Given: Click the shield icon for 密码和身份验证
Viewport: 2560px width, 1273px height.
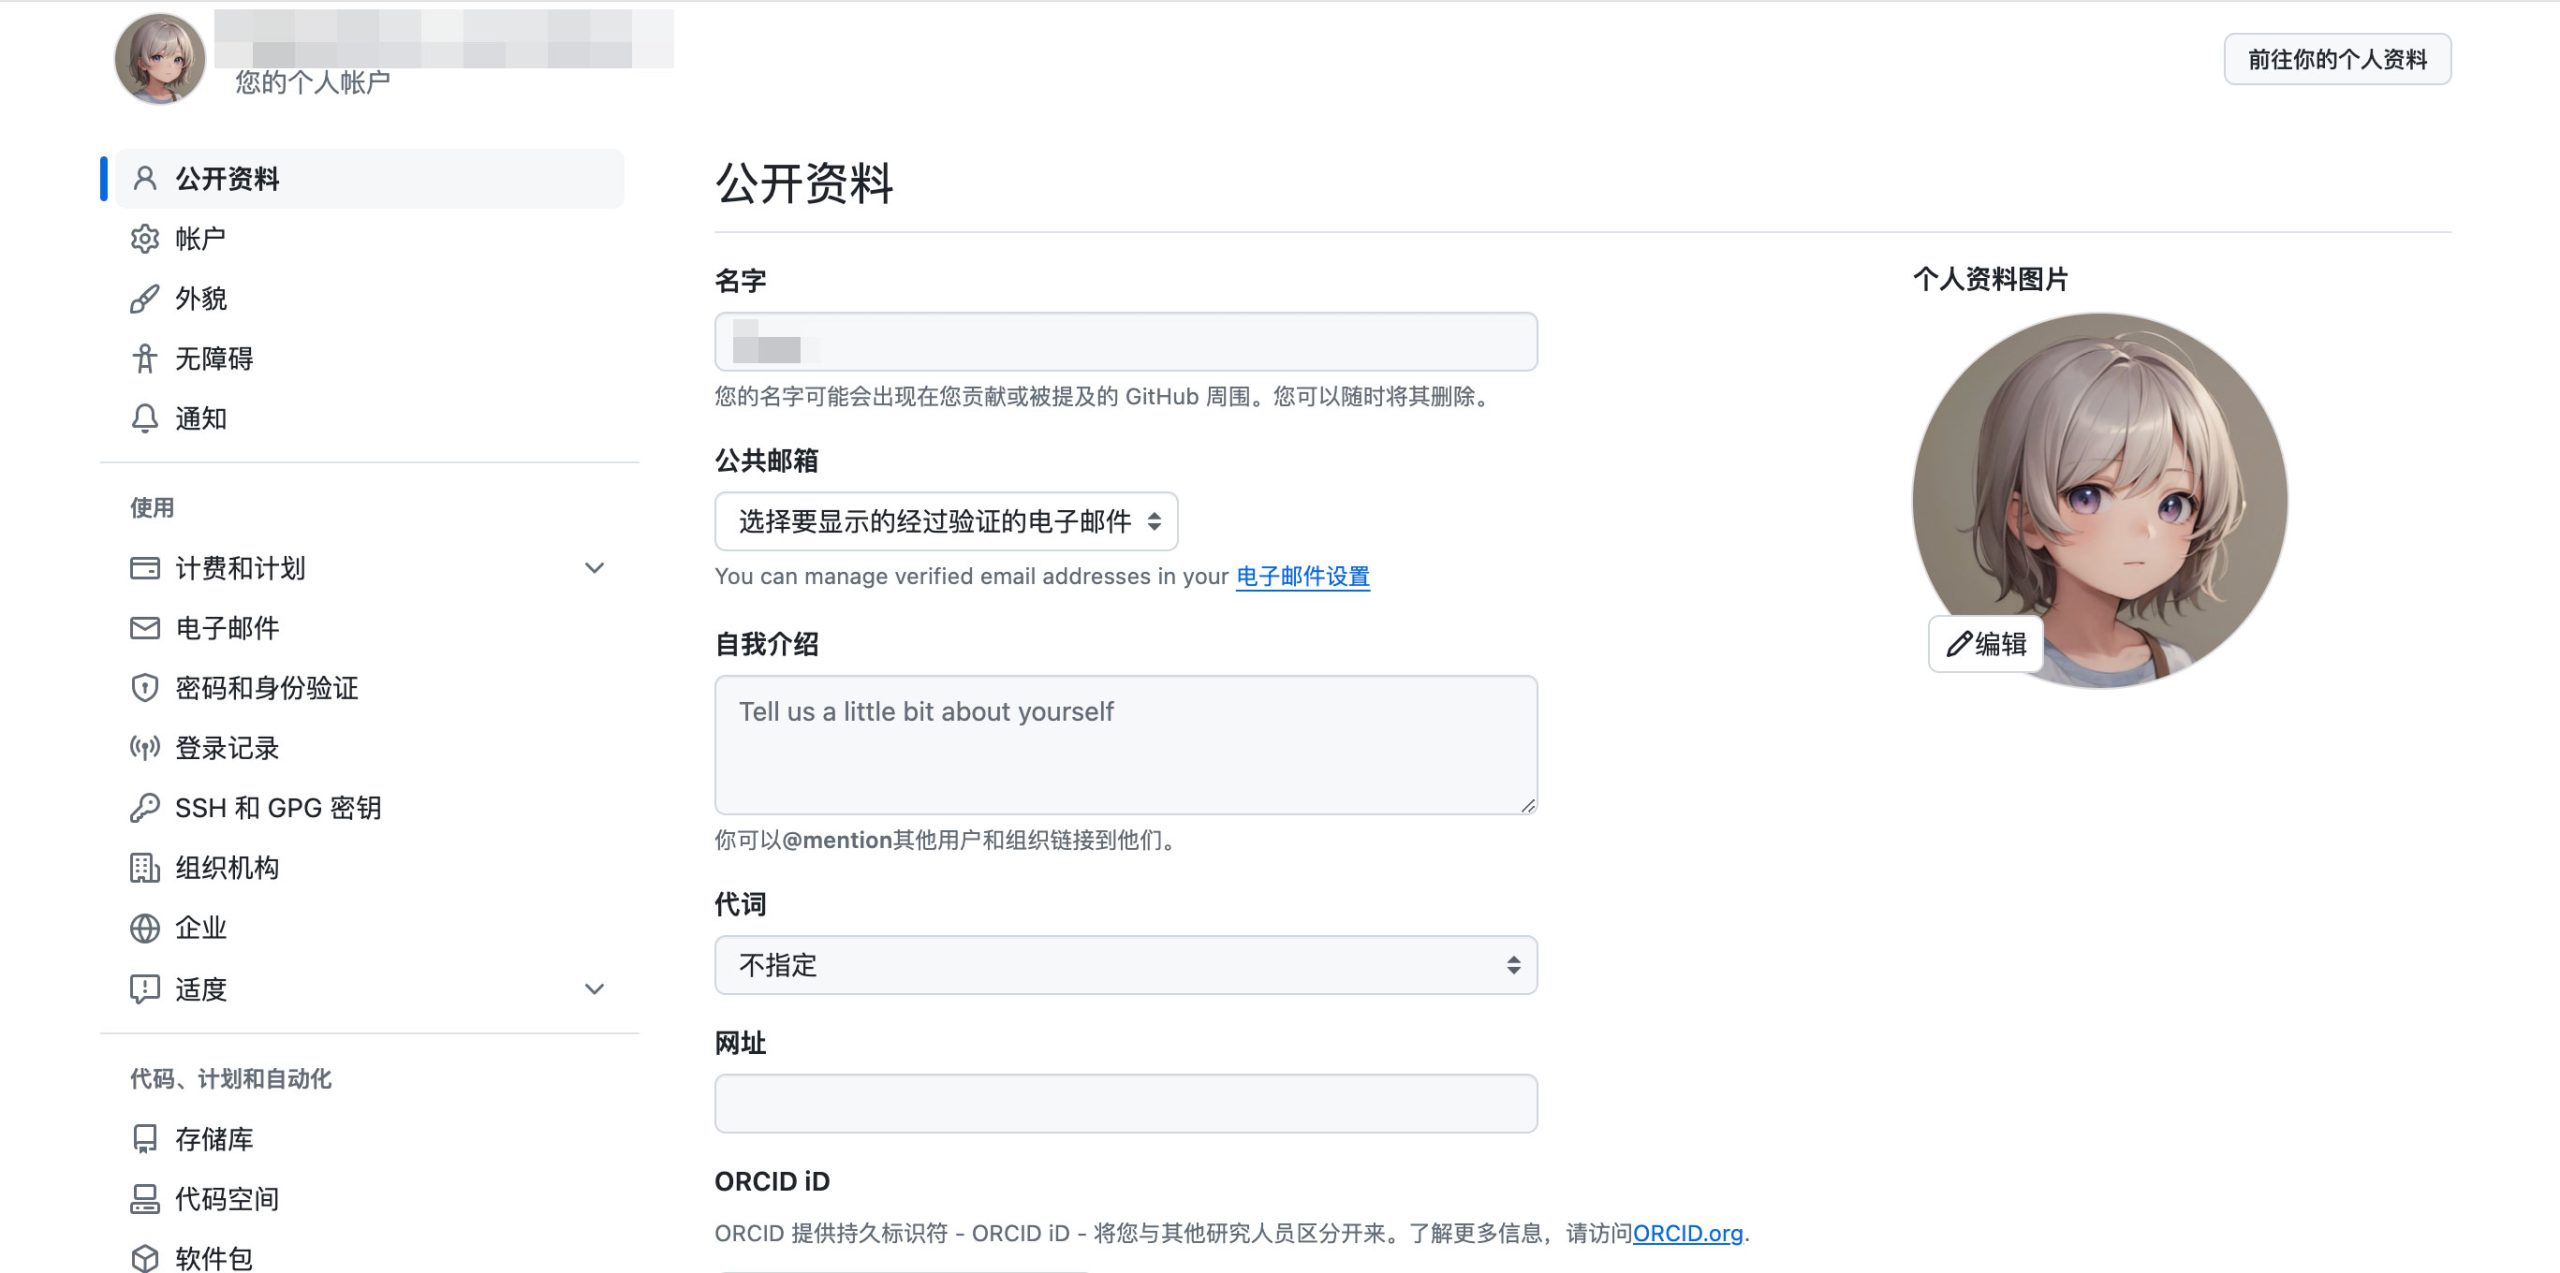Looking at the screenshot, I should pyautogui.click(x=145, y=688).
